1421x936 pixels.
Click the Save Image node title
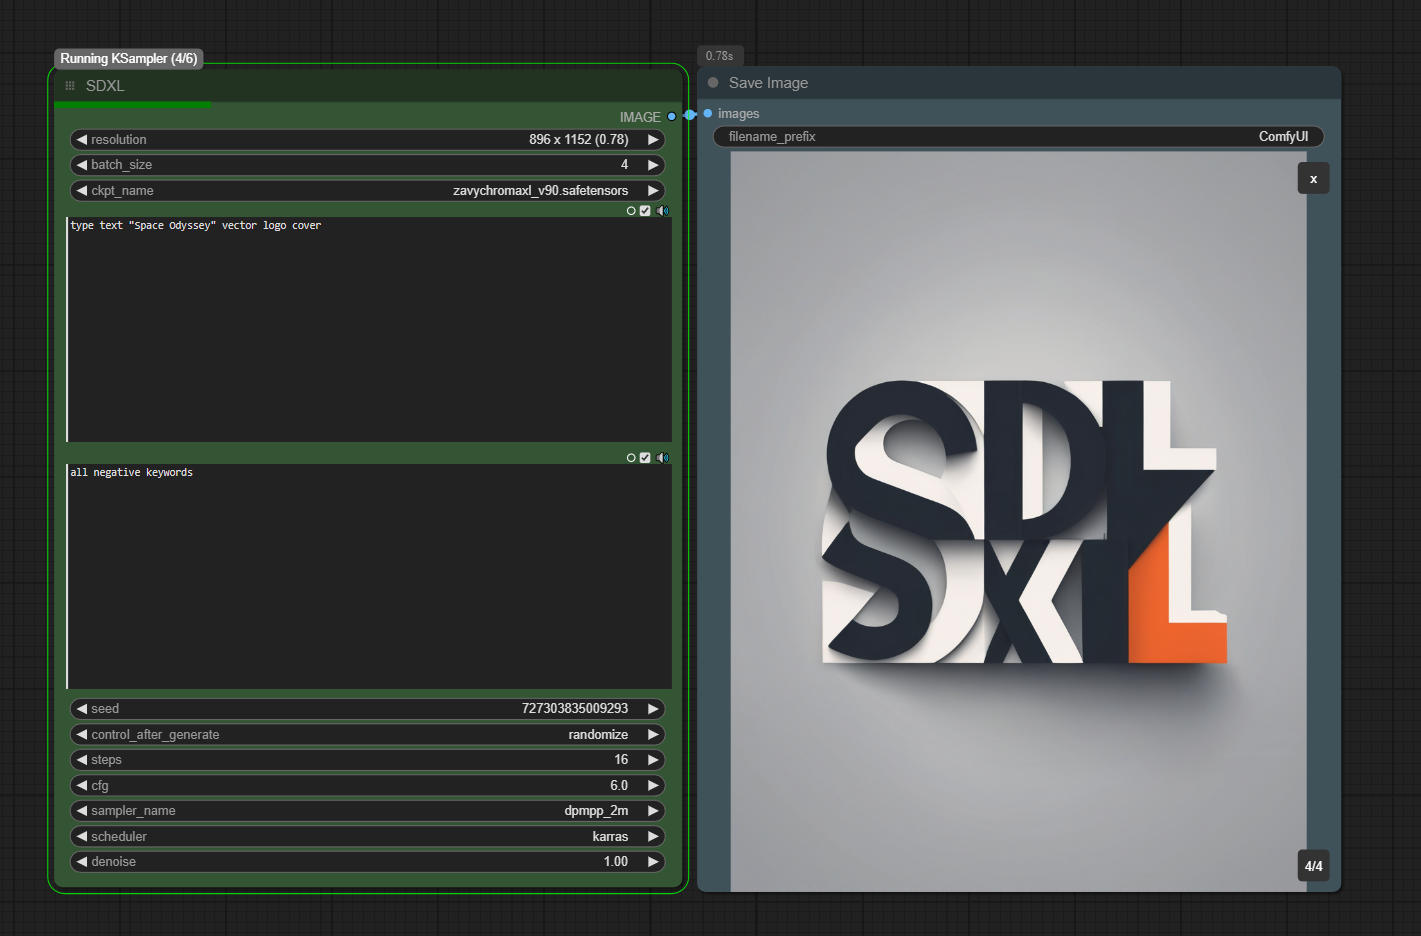(x=768, y=83)
